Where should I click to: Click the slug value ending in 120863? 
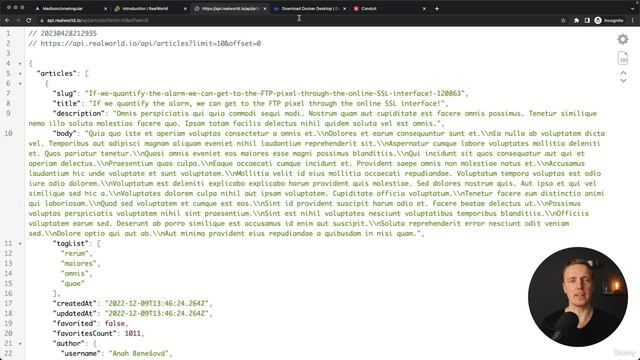275,93
